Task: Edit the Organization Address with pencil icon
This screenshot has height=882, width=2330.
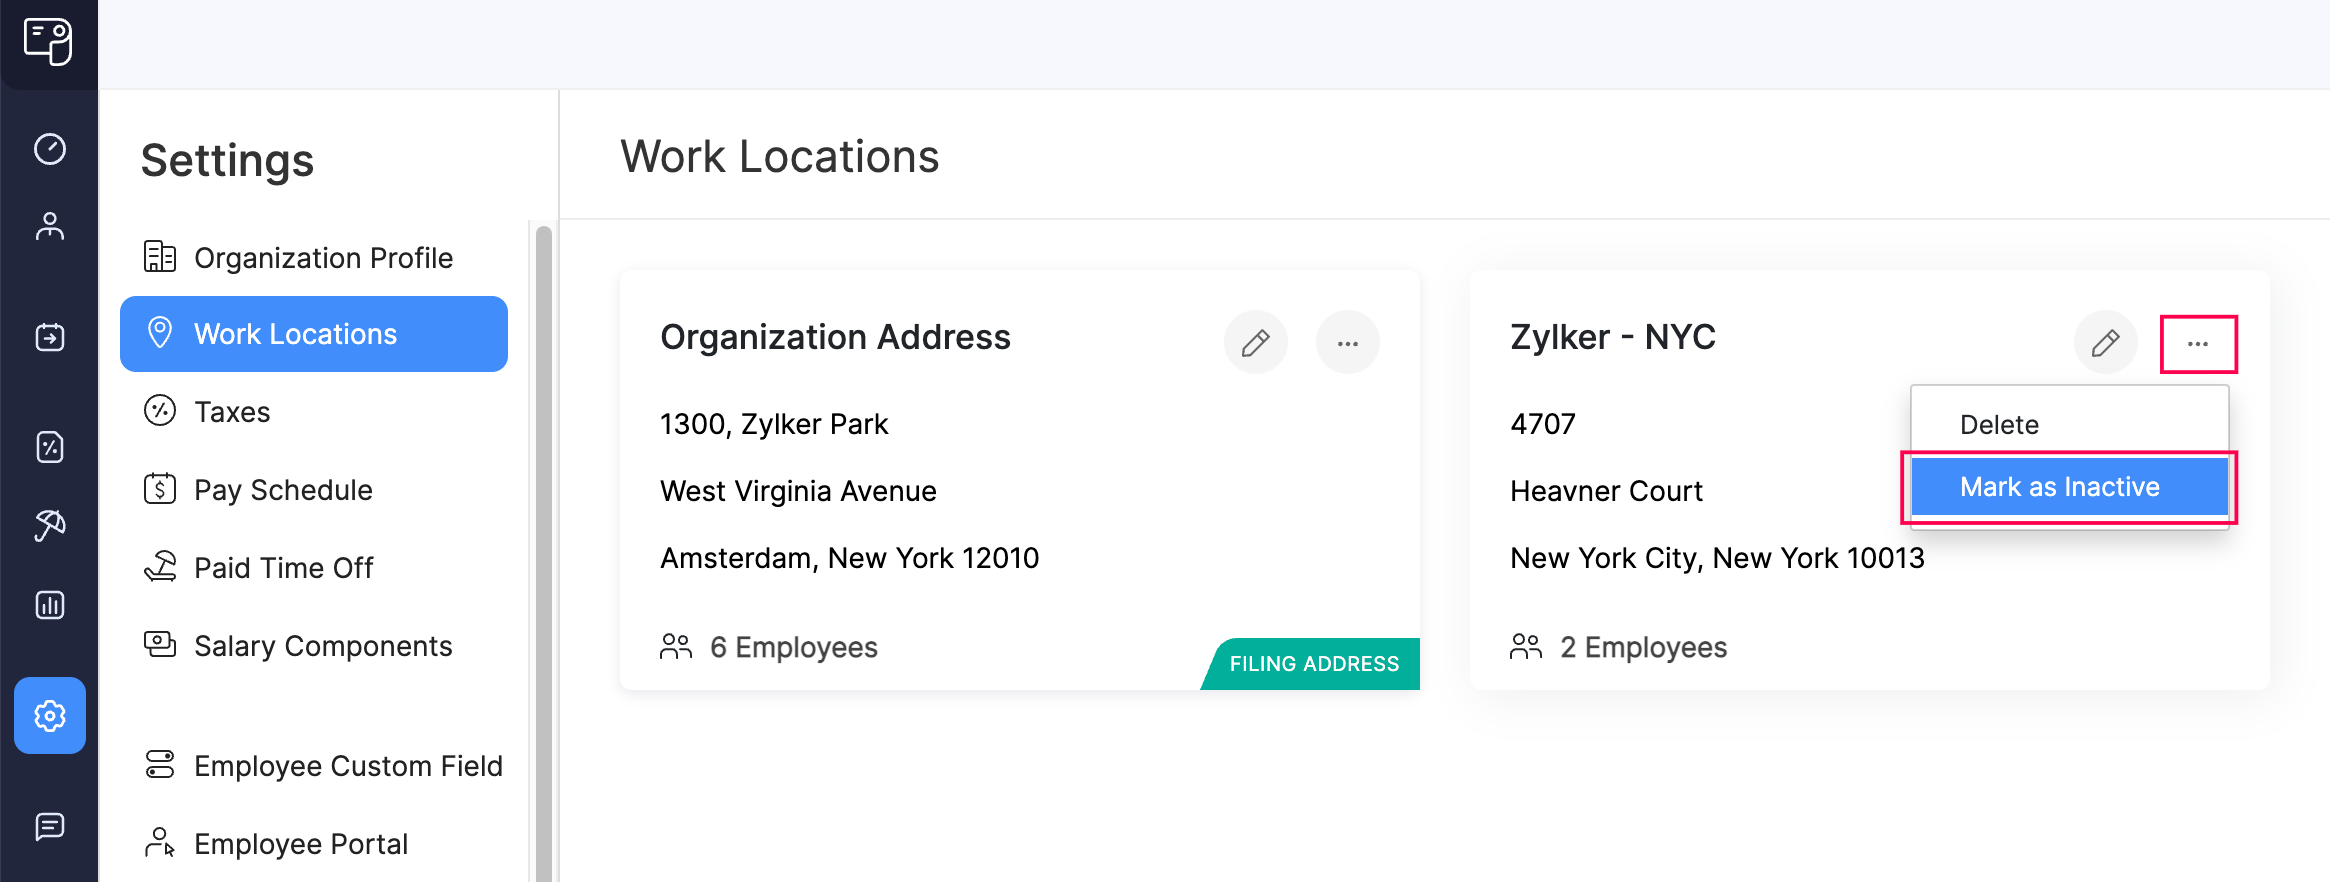Action: click(x=1255, y=343)
